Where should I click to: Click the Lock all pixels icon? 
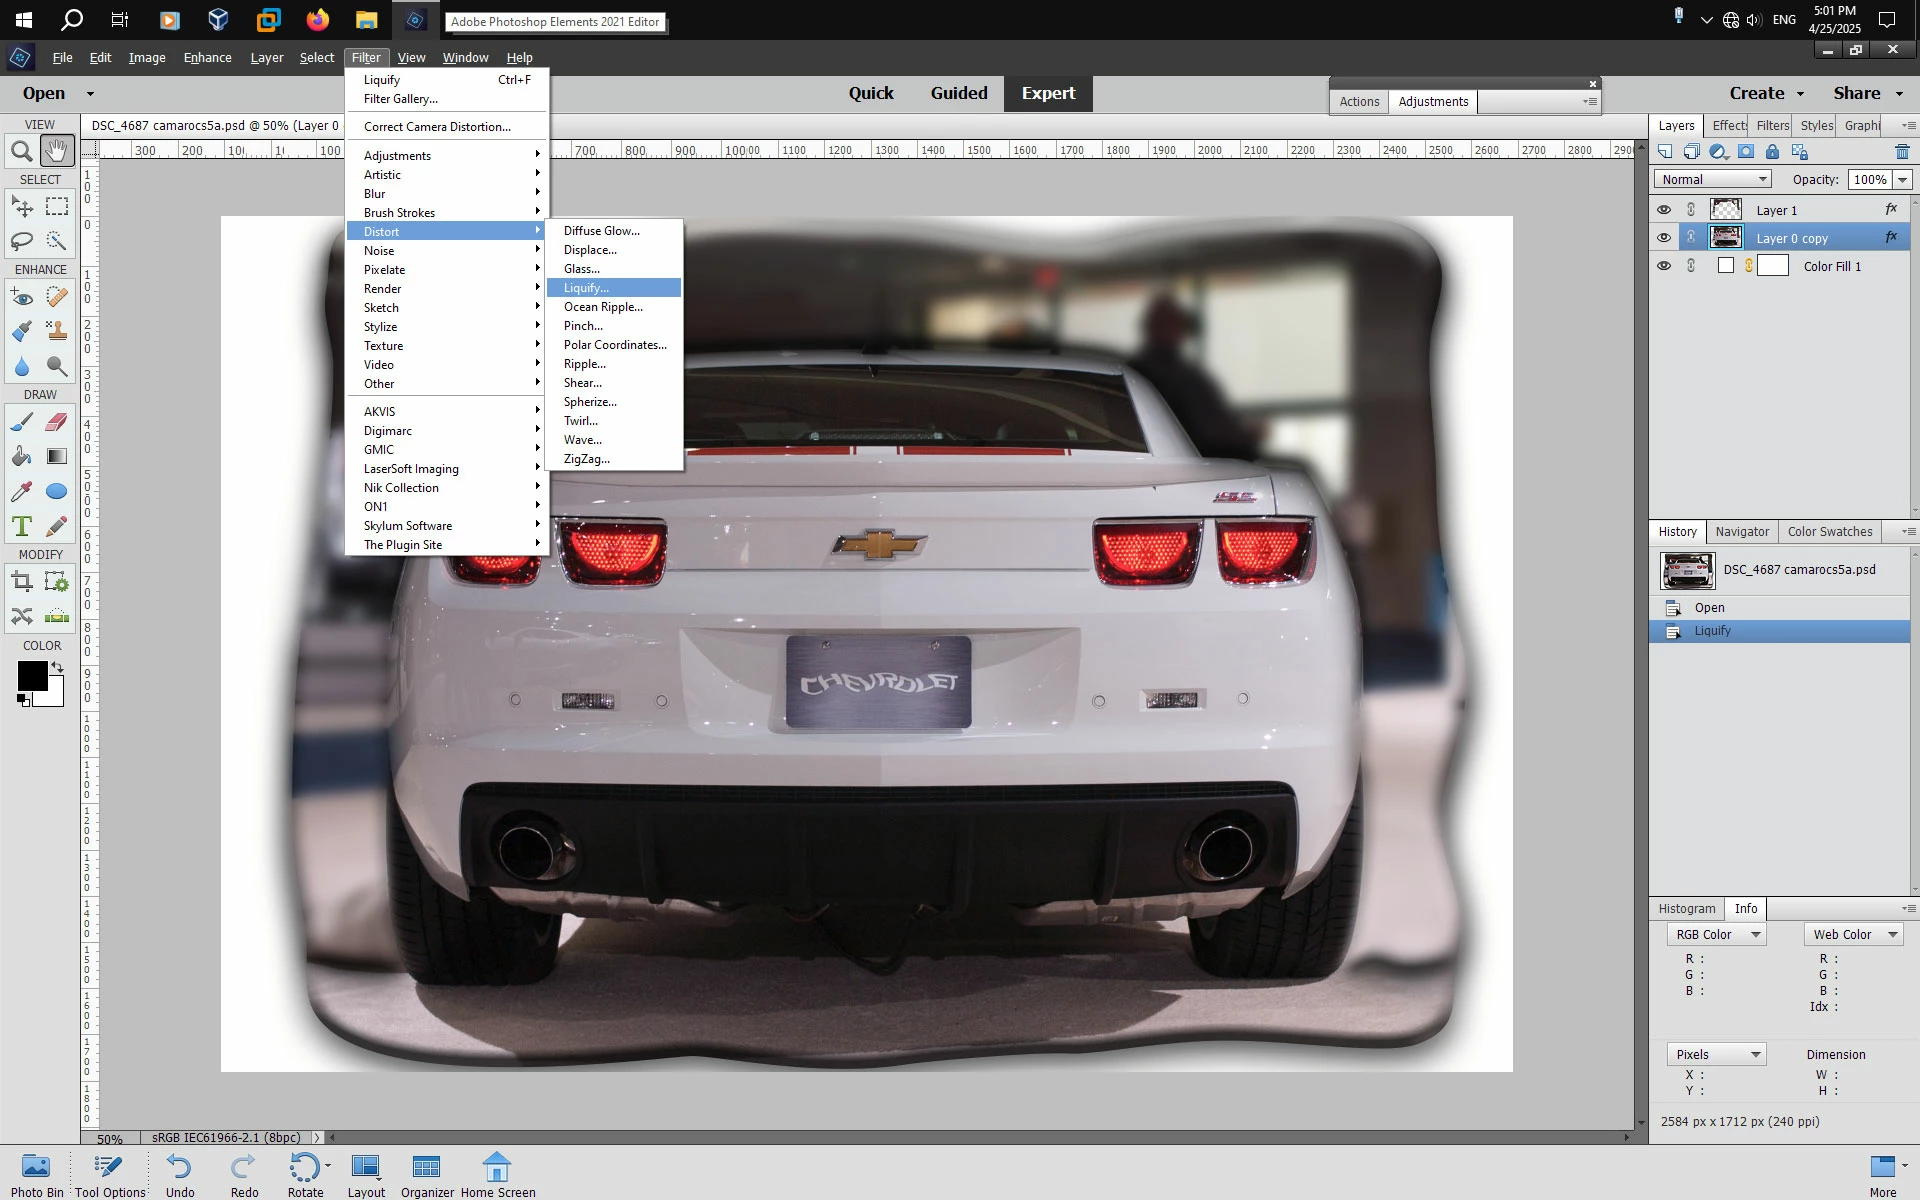click(1772, 152)
